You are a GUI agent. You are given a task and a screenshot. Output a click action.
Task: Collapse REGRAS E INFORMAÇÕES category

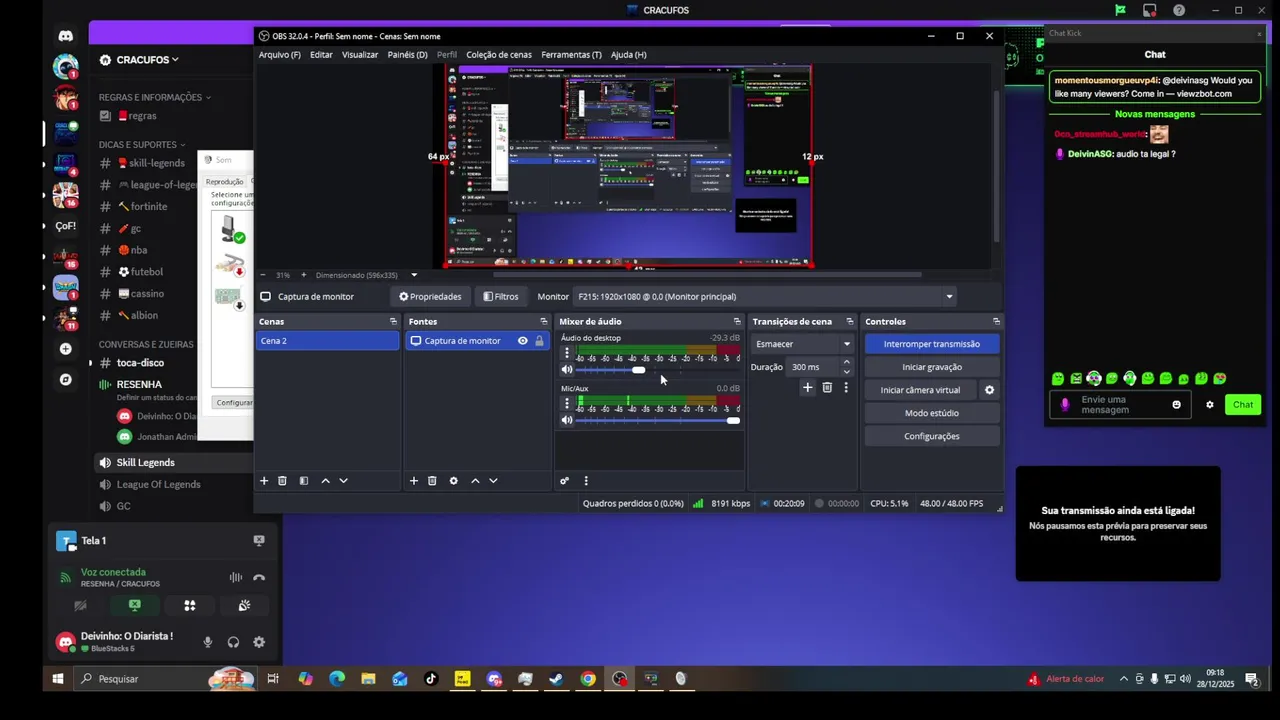pyautogui.click(x=155, y=97)
